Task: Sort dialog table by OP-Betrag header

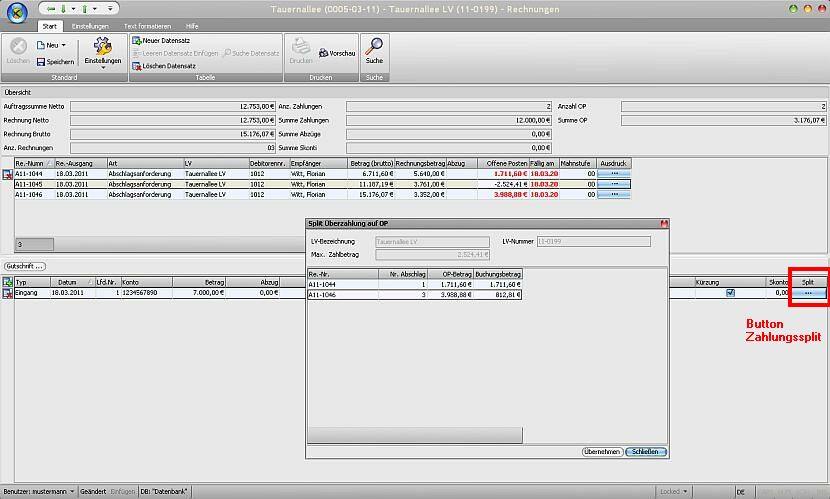Action: 450,274
